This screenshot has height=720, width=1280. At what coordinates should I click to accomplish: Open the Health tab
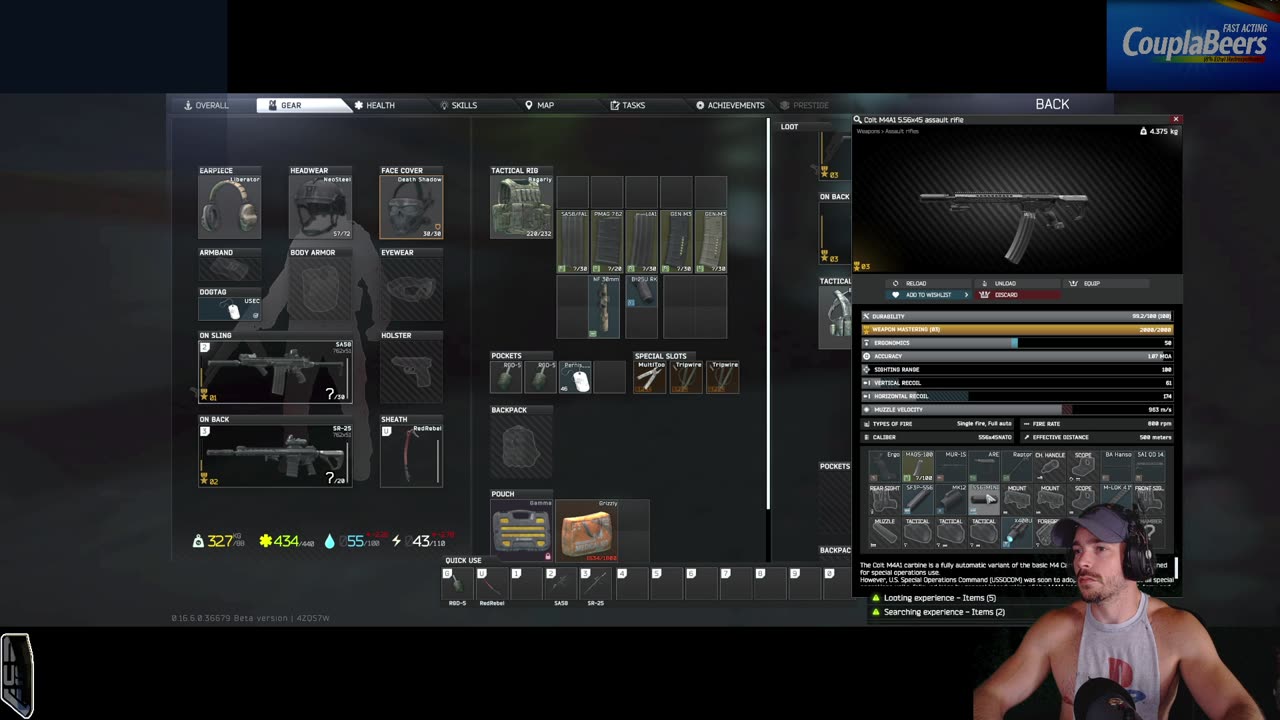click(374, 105)
